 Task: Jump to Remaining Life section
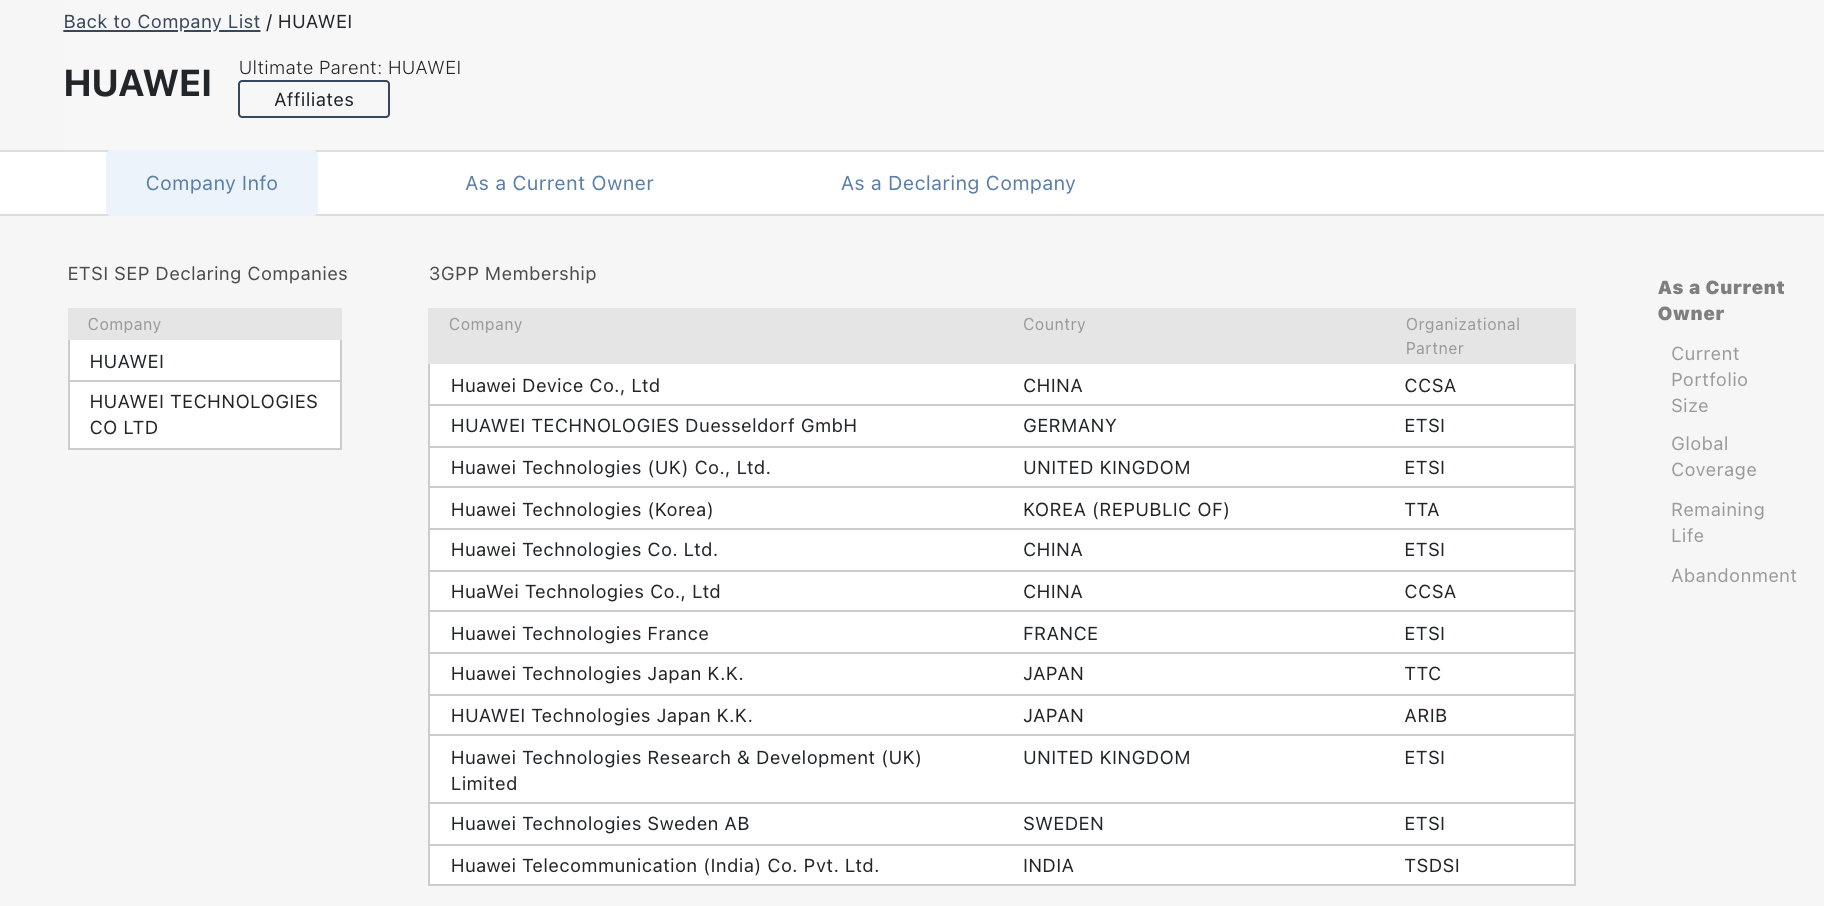click(1717, 523)
